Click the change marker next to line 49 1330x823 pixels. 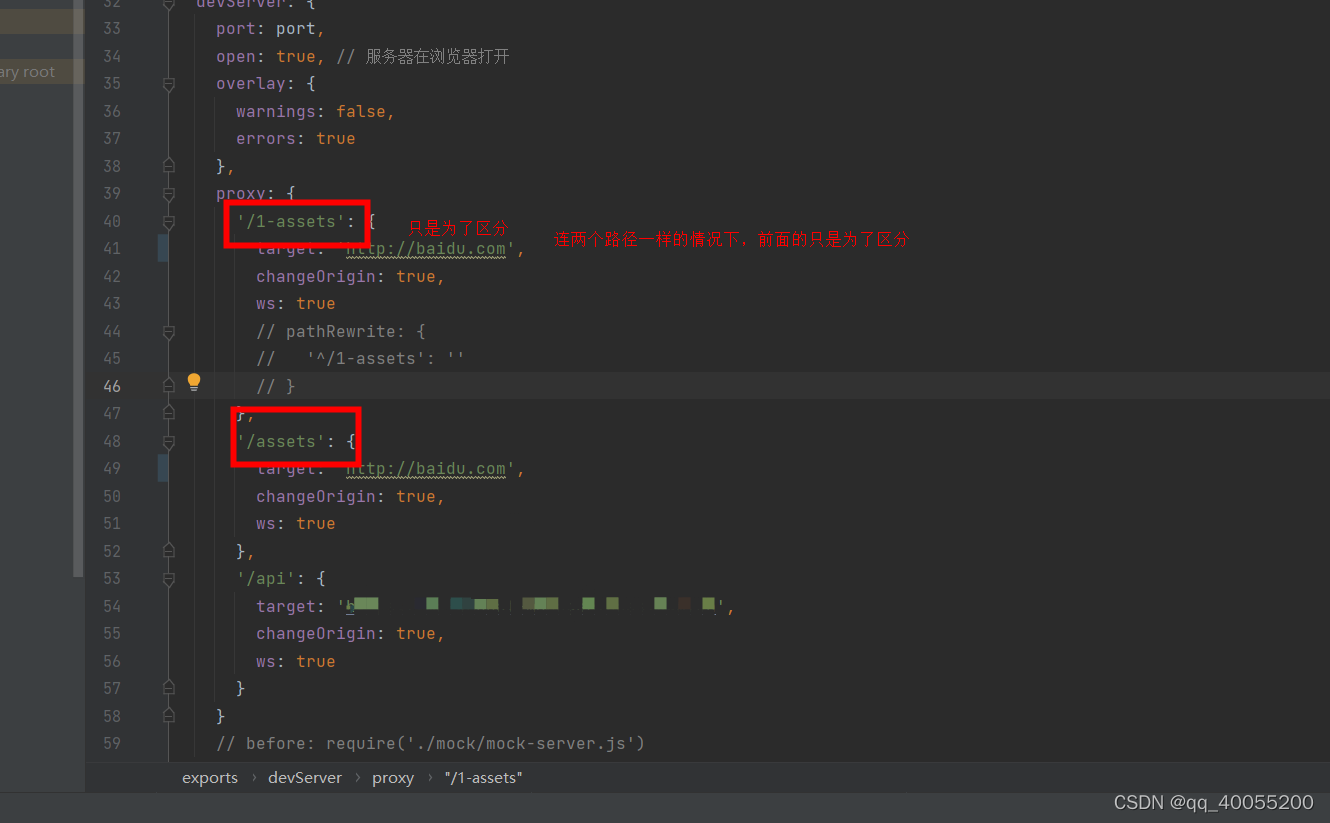click(163, 468)
